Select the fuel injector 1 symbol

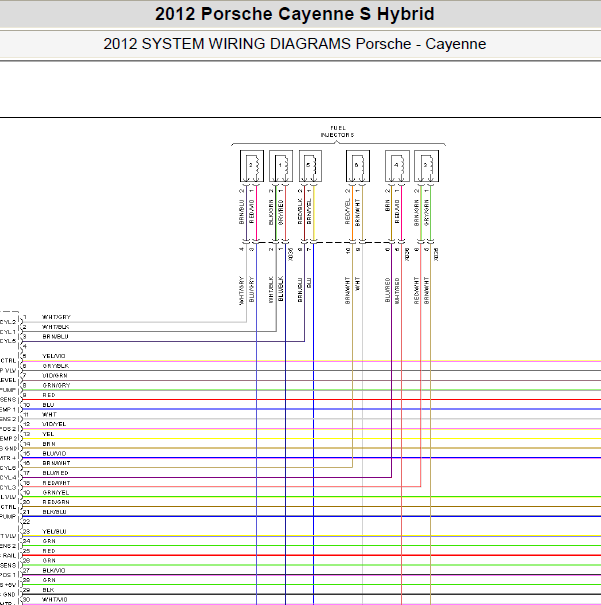click(281, 166)
